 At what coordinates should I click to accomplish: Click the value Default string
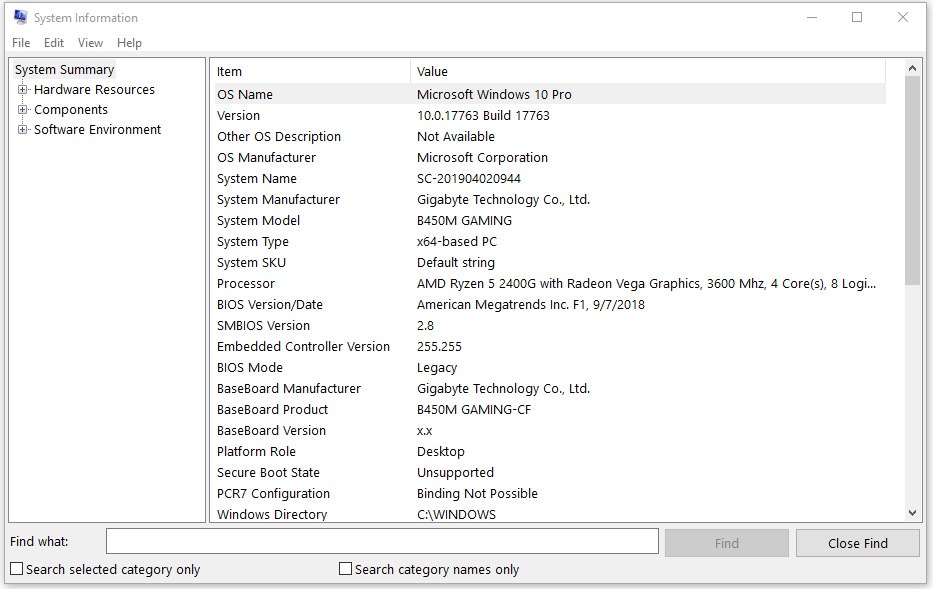(x=456, y=262)
